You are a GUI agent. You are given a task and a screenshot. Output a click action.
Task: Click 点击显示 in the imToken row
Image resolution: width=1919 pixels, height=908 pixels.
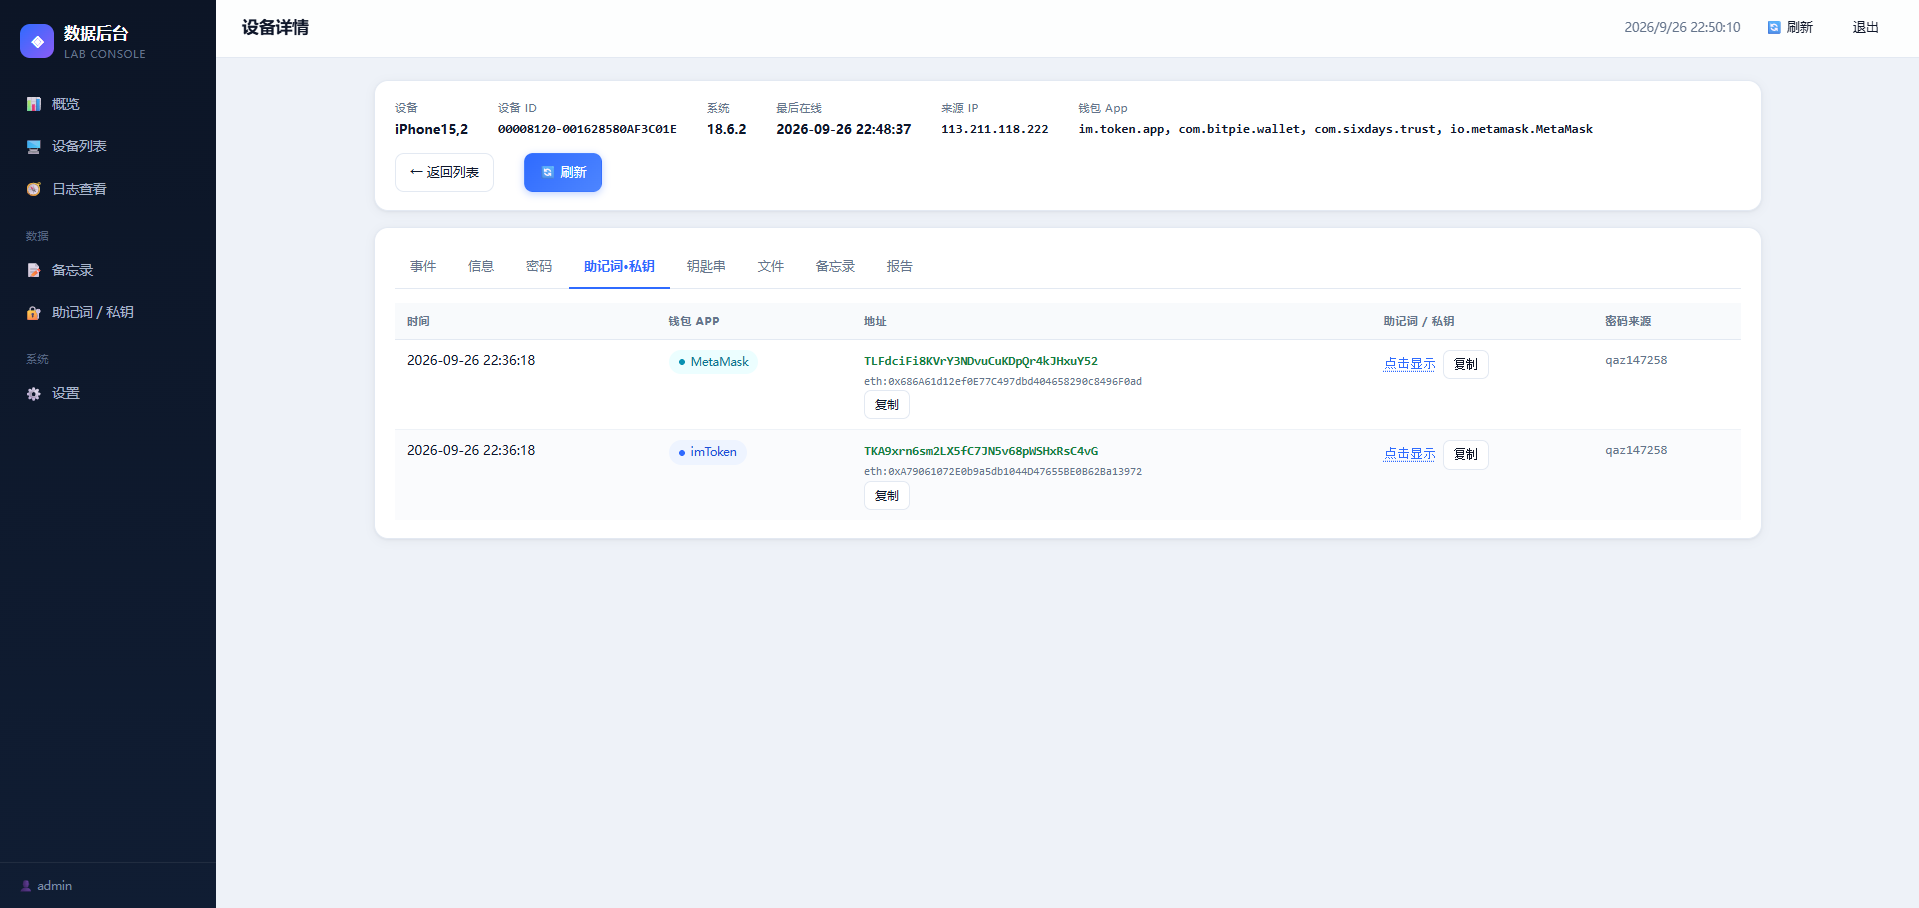pyautogui.click(x=1409, y=454)
